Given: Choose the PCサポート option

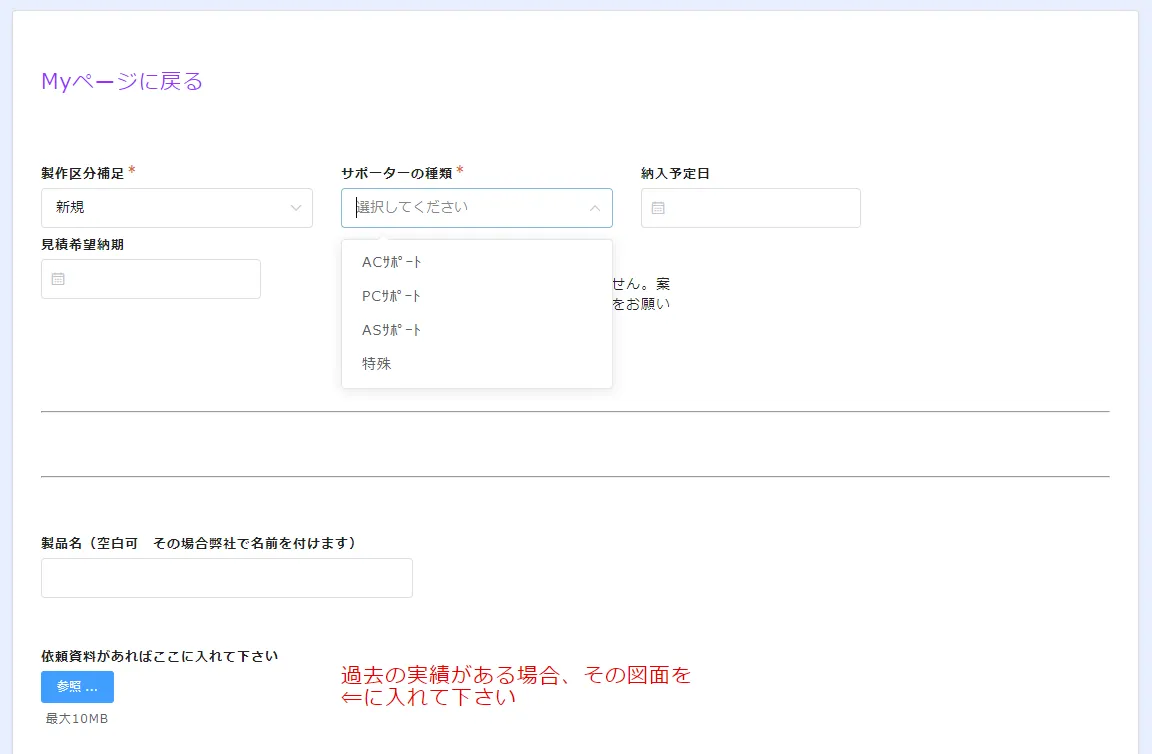Looking at the screenshot, I should 392,296.
